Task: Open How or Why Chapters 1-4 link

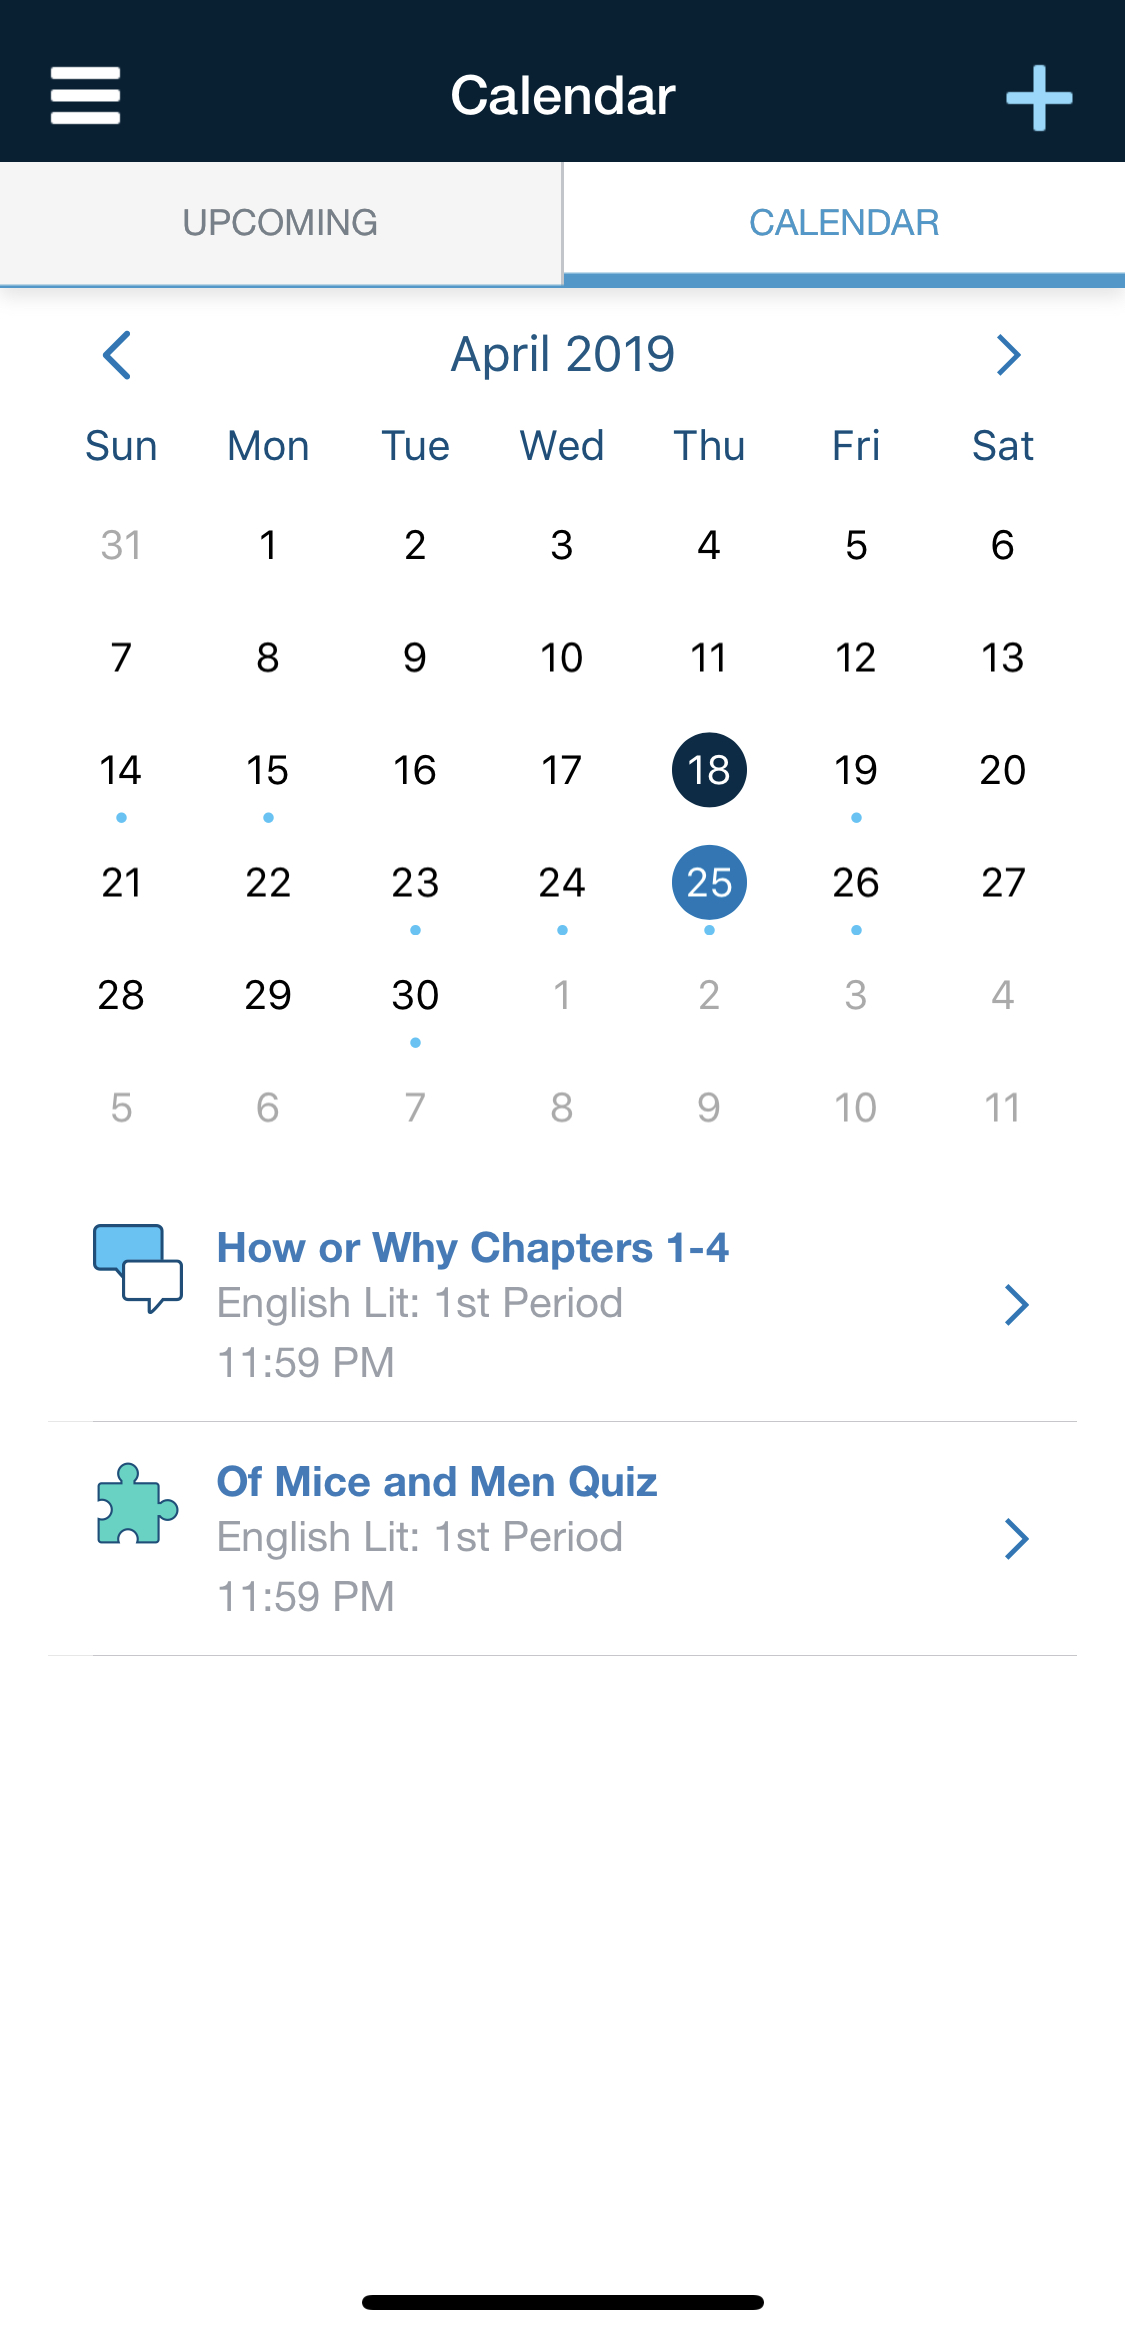Action: 473,1248
